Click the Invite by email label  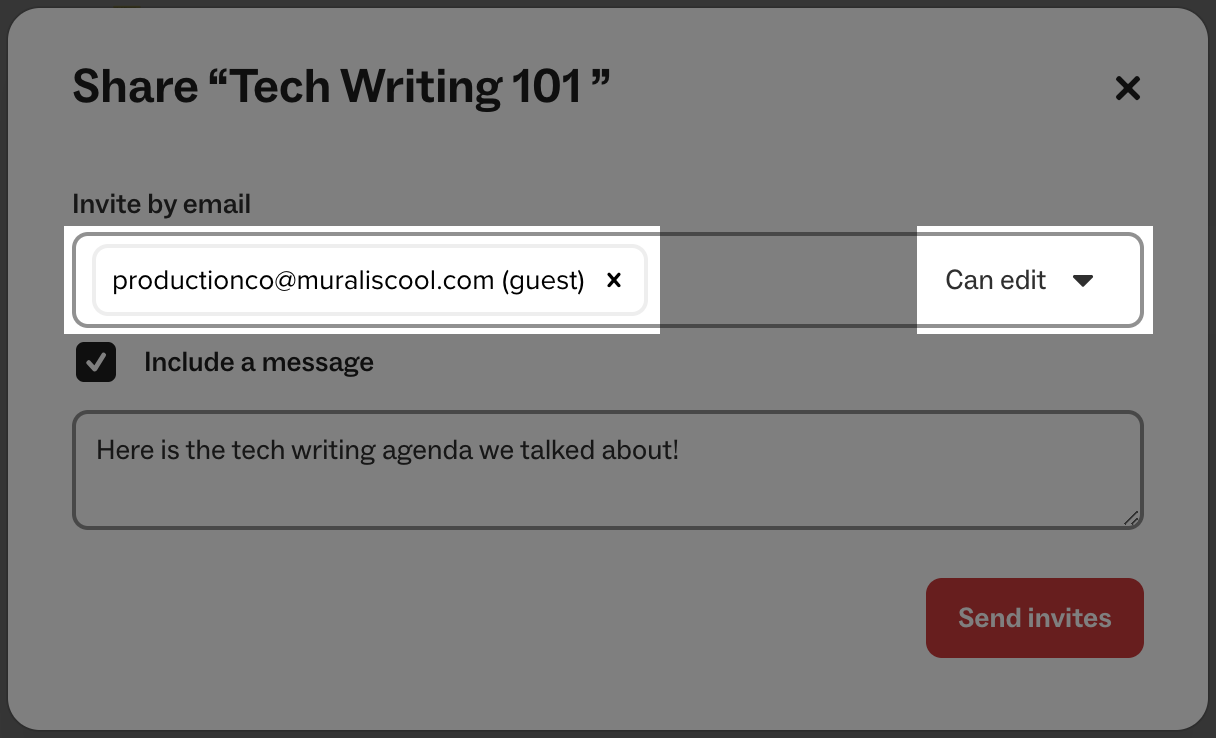click(x=161, y=204)
